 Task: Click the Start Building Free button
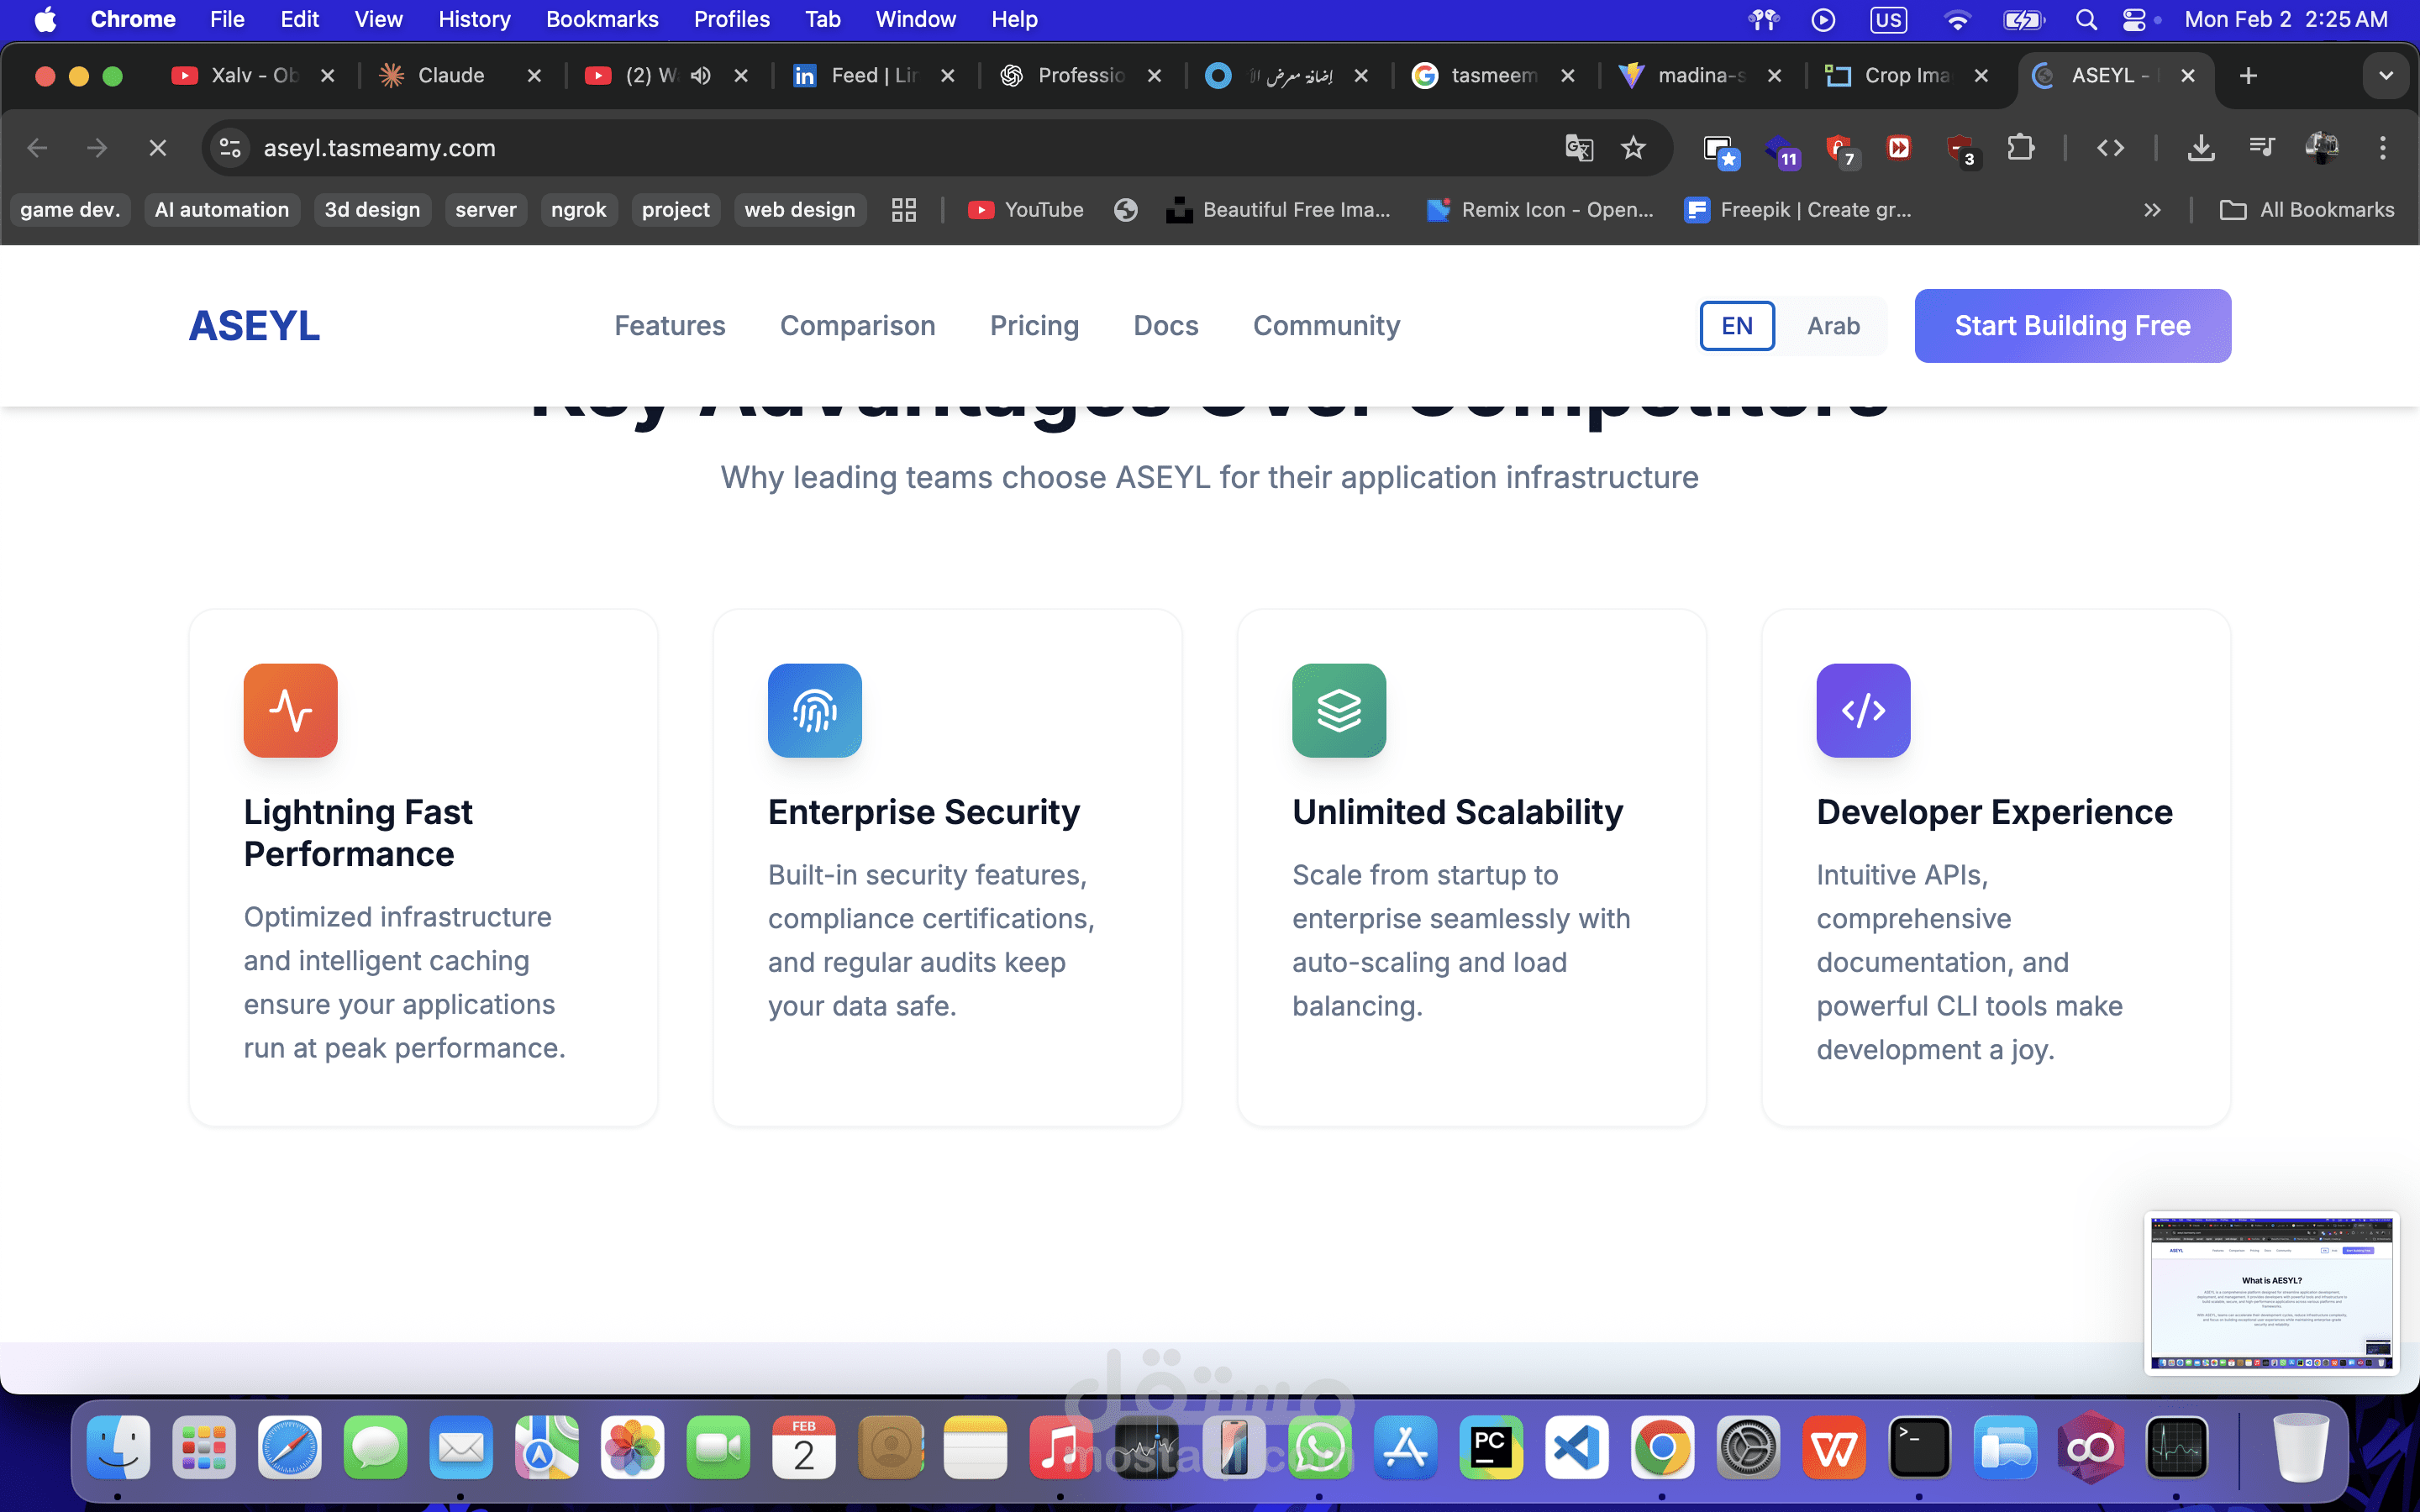click(x=2072, y=326)
